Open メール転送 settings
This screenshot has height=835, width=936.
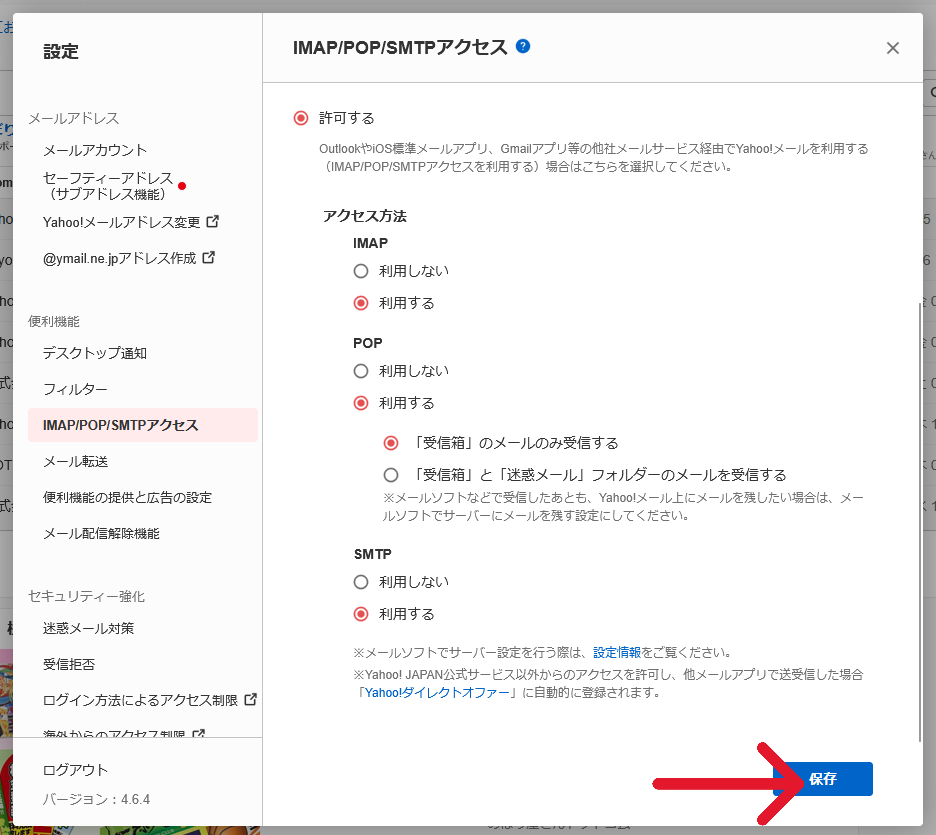point(75,461)
